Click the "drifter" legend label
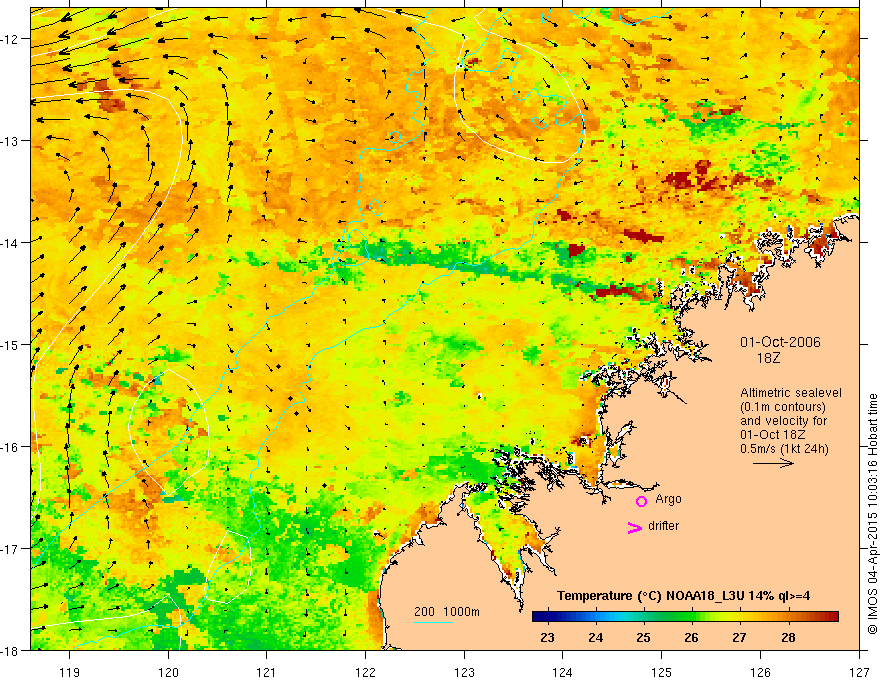This screenshot has height=680, width=880. 663,526
